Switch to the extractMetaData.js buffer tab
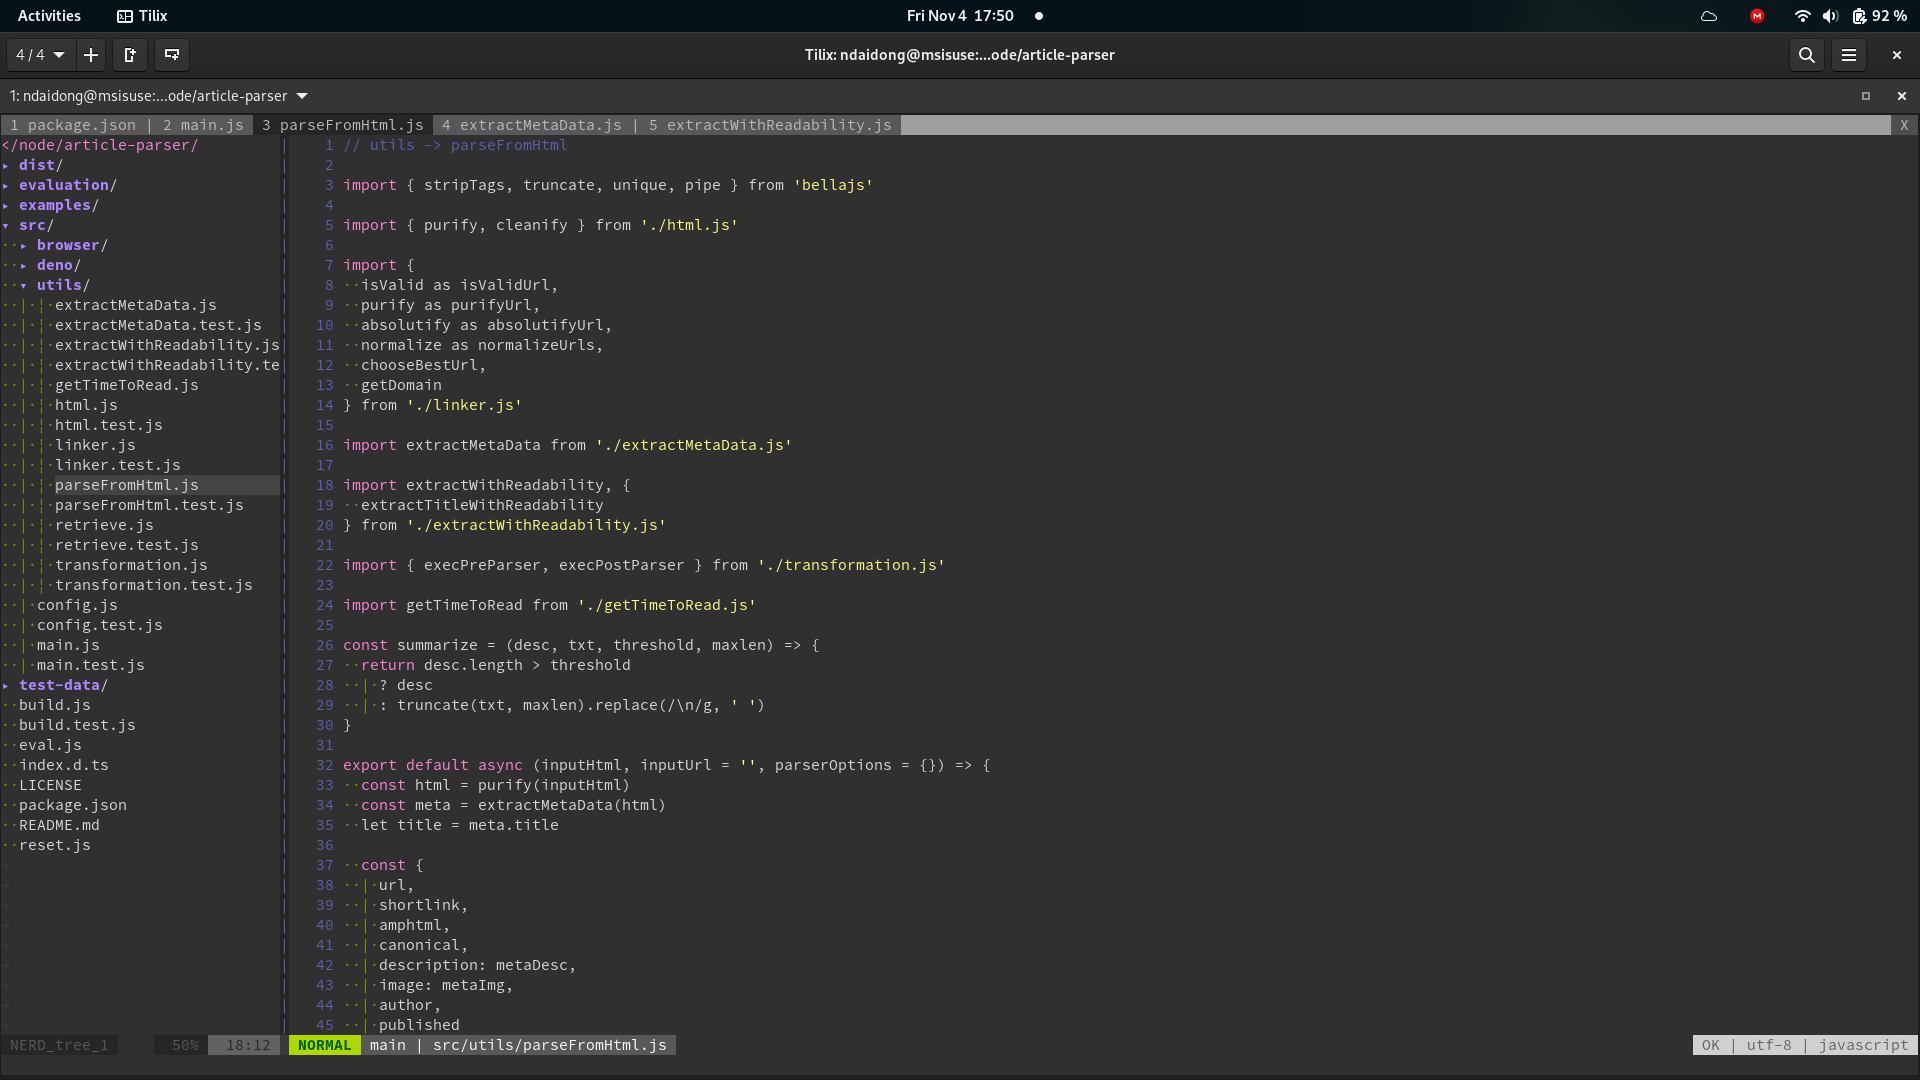The width and height of the screenshot is (1920, 1080). point(532,125)
